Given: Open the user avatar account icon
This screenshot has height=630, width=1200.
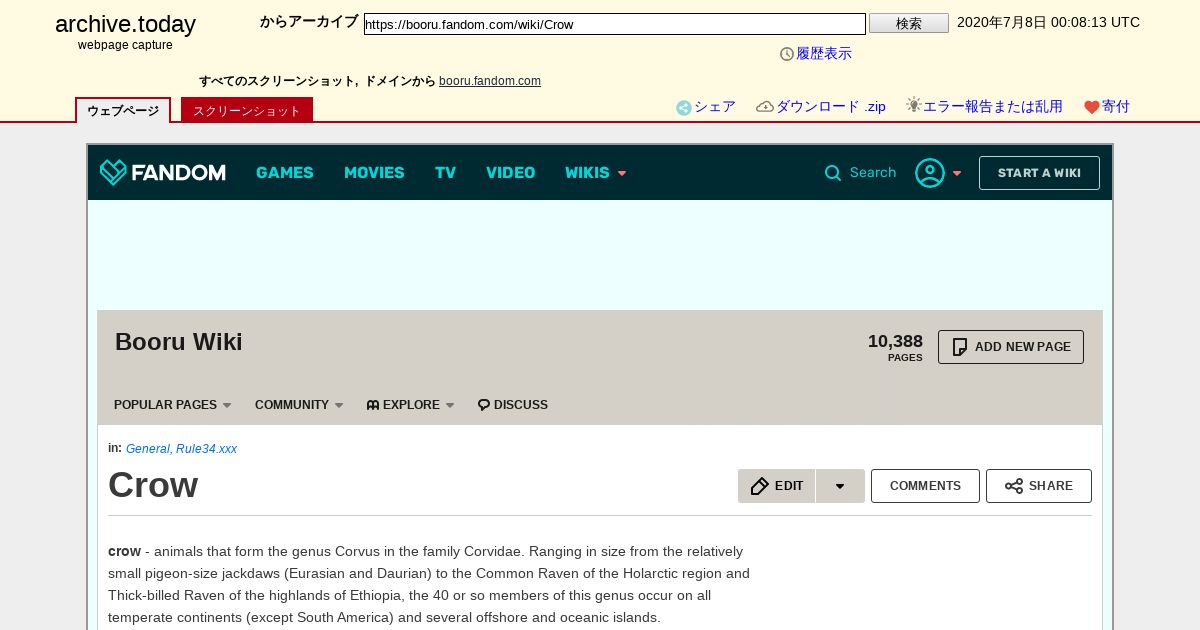Looking at the screenshot, I should [930, 173].
